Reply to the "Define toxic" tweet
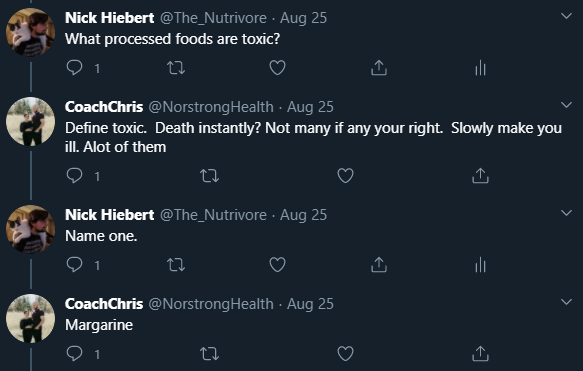 tap(74, 175)
